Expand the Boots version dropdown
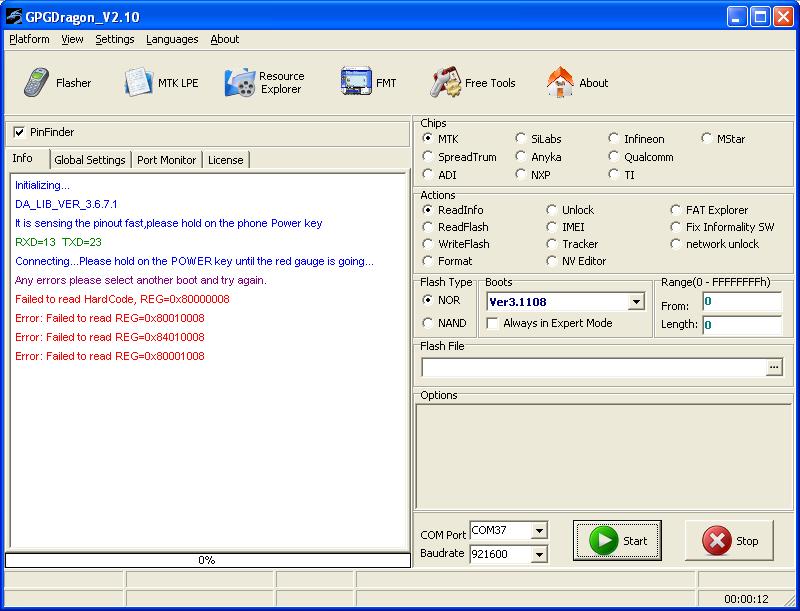Viewport: 800px width, 611px height. (636, 302)
